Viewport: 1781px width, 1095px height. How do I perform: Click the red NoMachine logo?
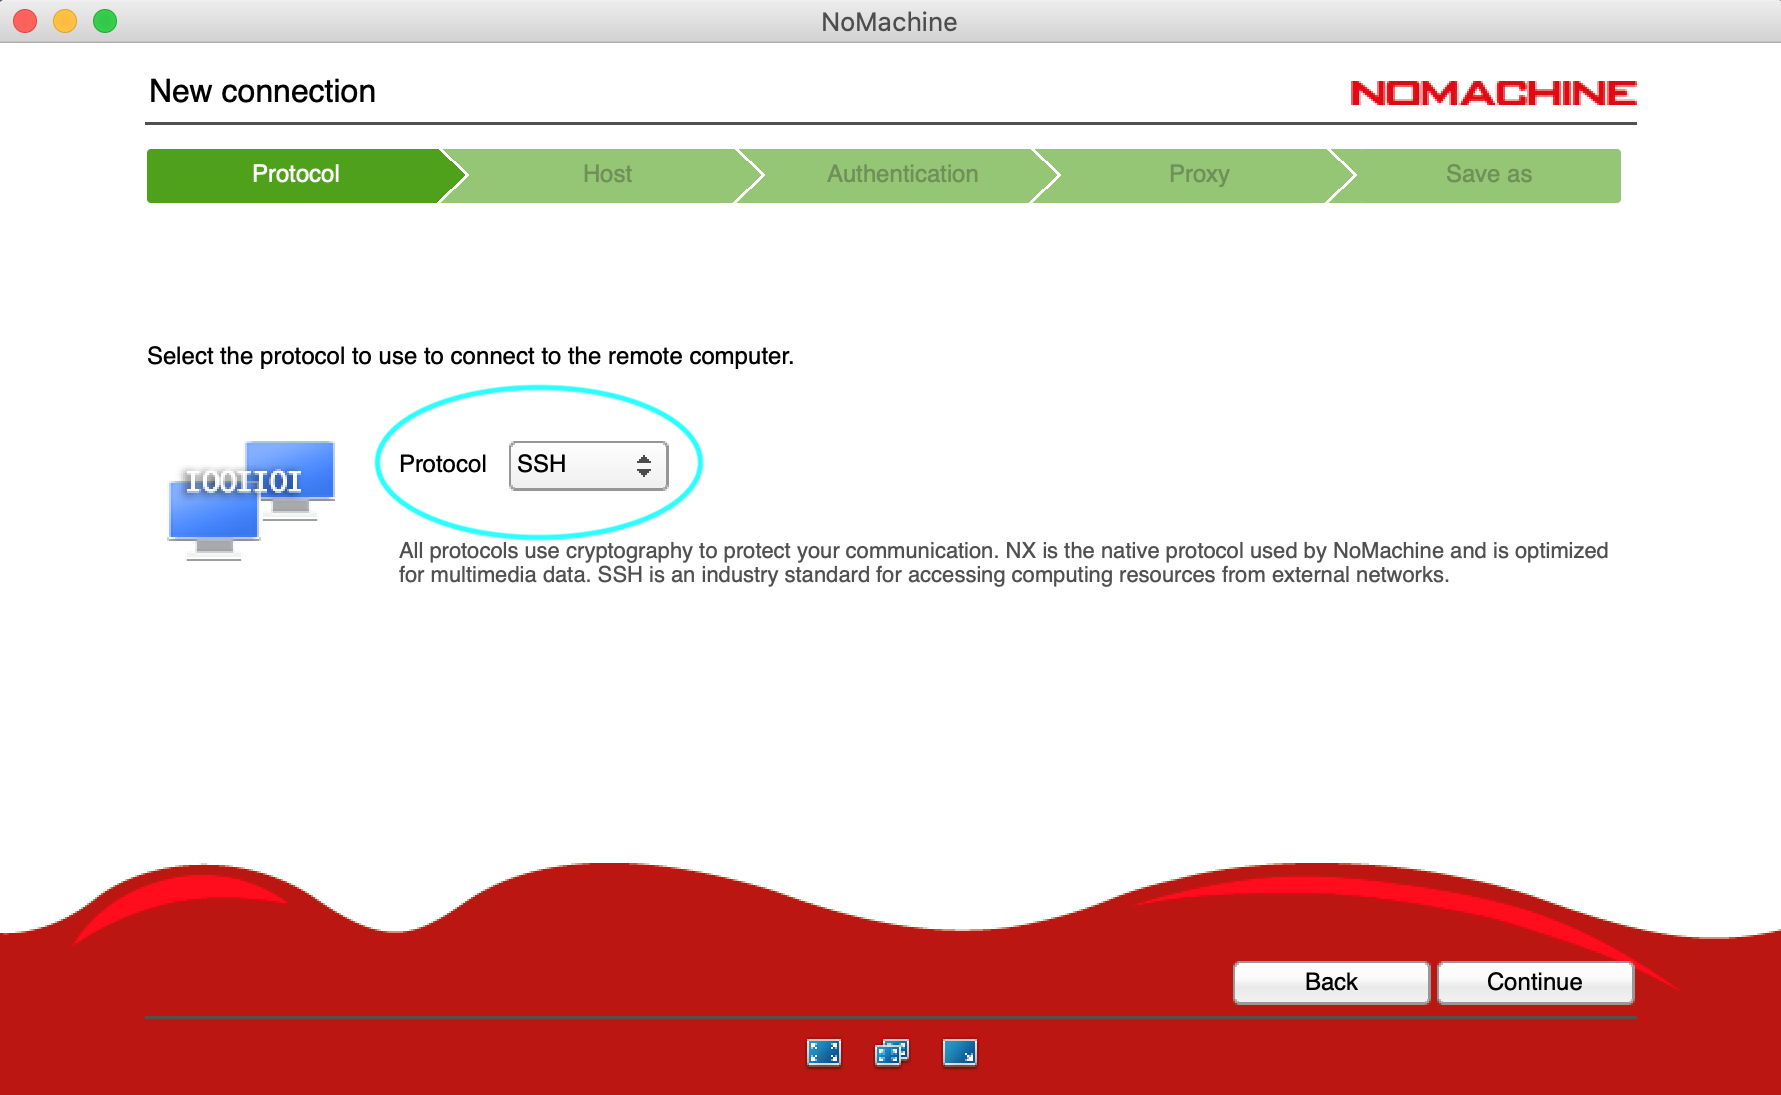[1492, 93]
